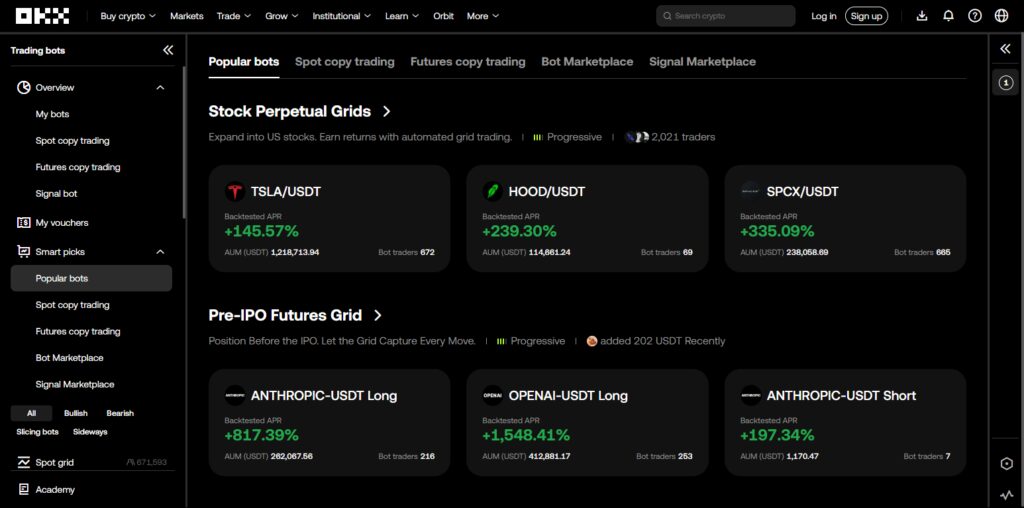Click +335.09% APR on SPCX/USDT card
This screenshot has width=1024, height=508.
click(x=777, y=232)
